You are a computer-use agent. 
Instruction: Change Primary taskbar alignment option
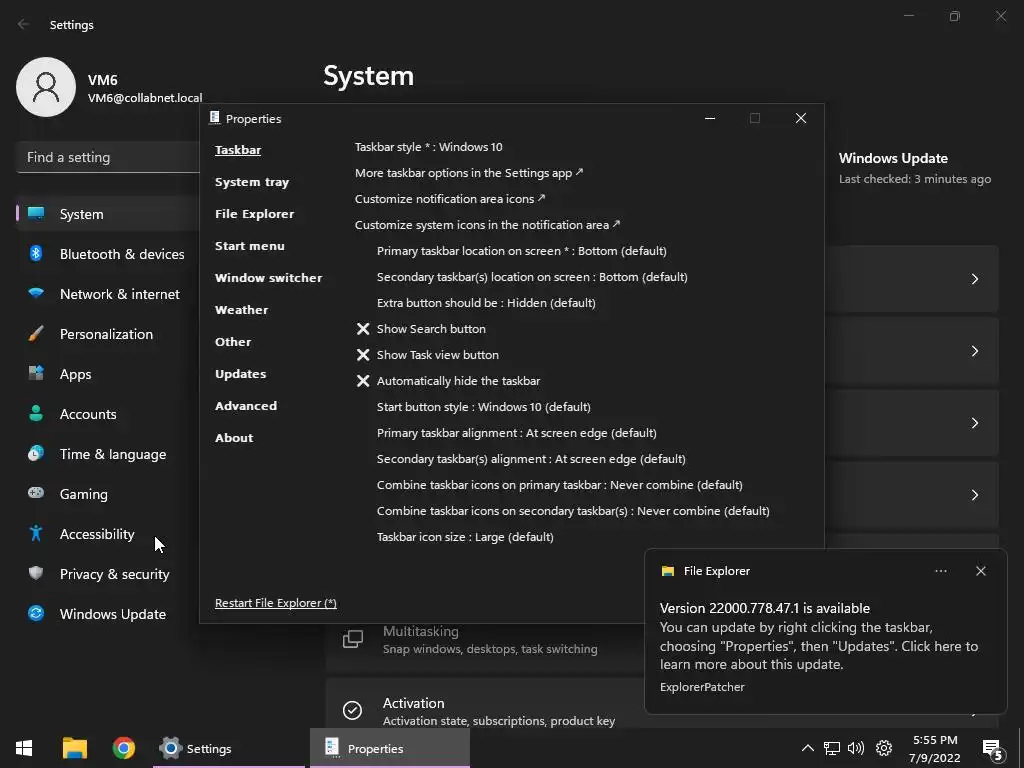[x=516, y=433]
